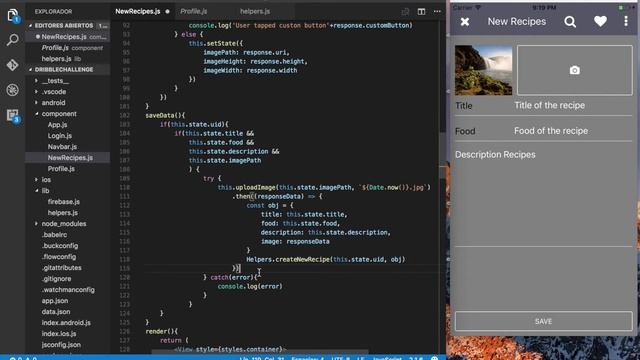Screen dimensions: 640x360
Task: Open firebase.js in the lib folder
Action: pos(63,202)
